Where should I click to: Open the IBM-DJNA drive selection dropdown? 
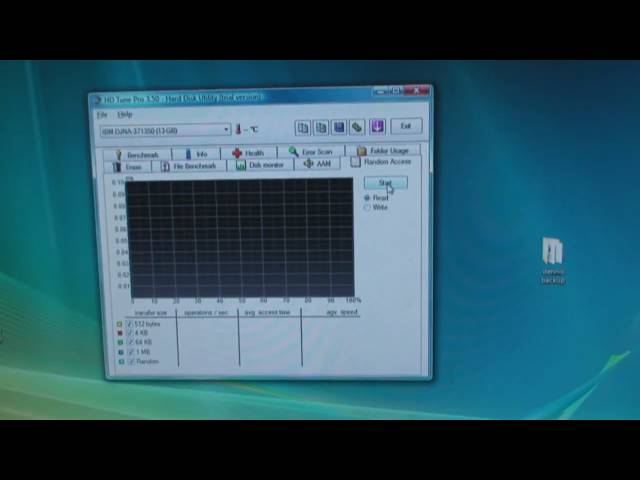pos(165,131)
